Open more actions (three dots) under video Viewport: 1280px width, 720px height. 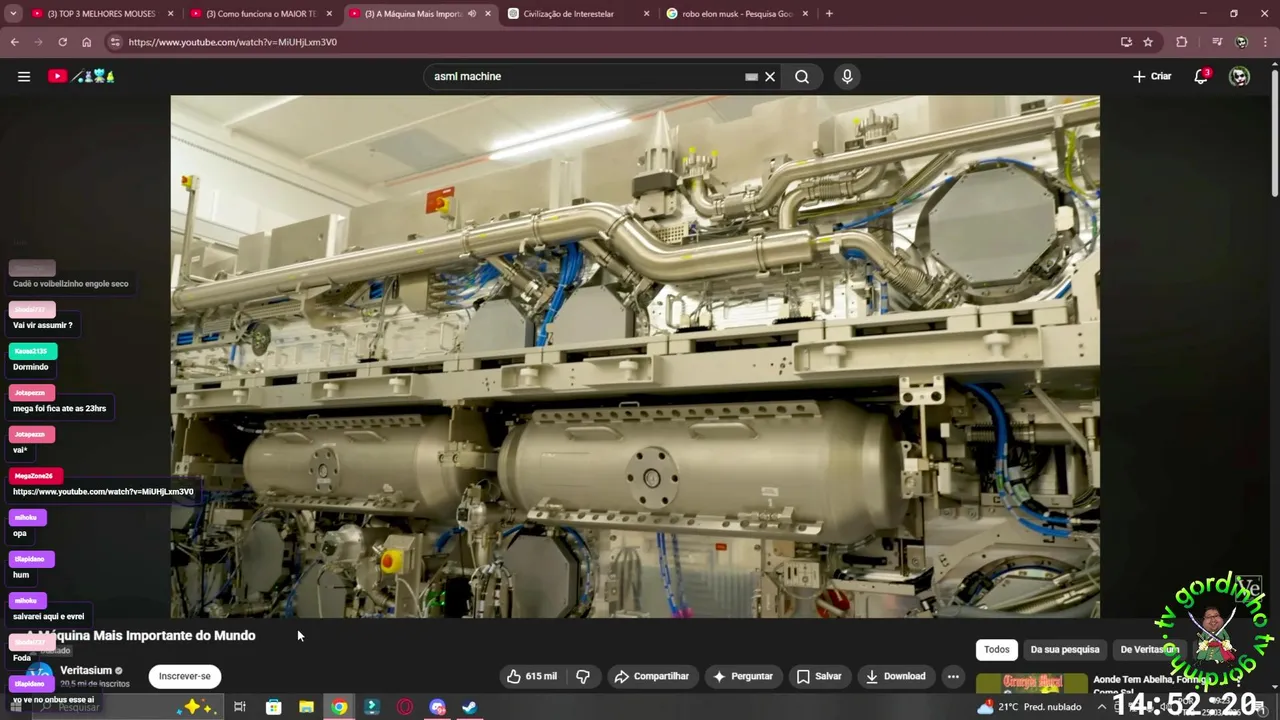[x=953, y=676]
